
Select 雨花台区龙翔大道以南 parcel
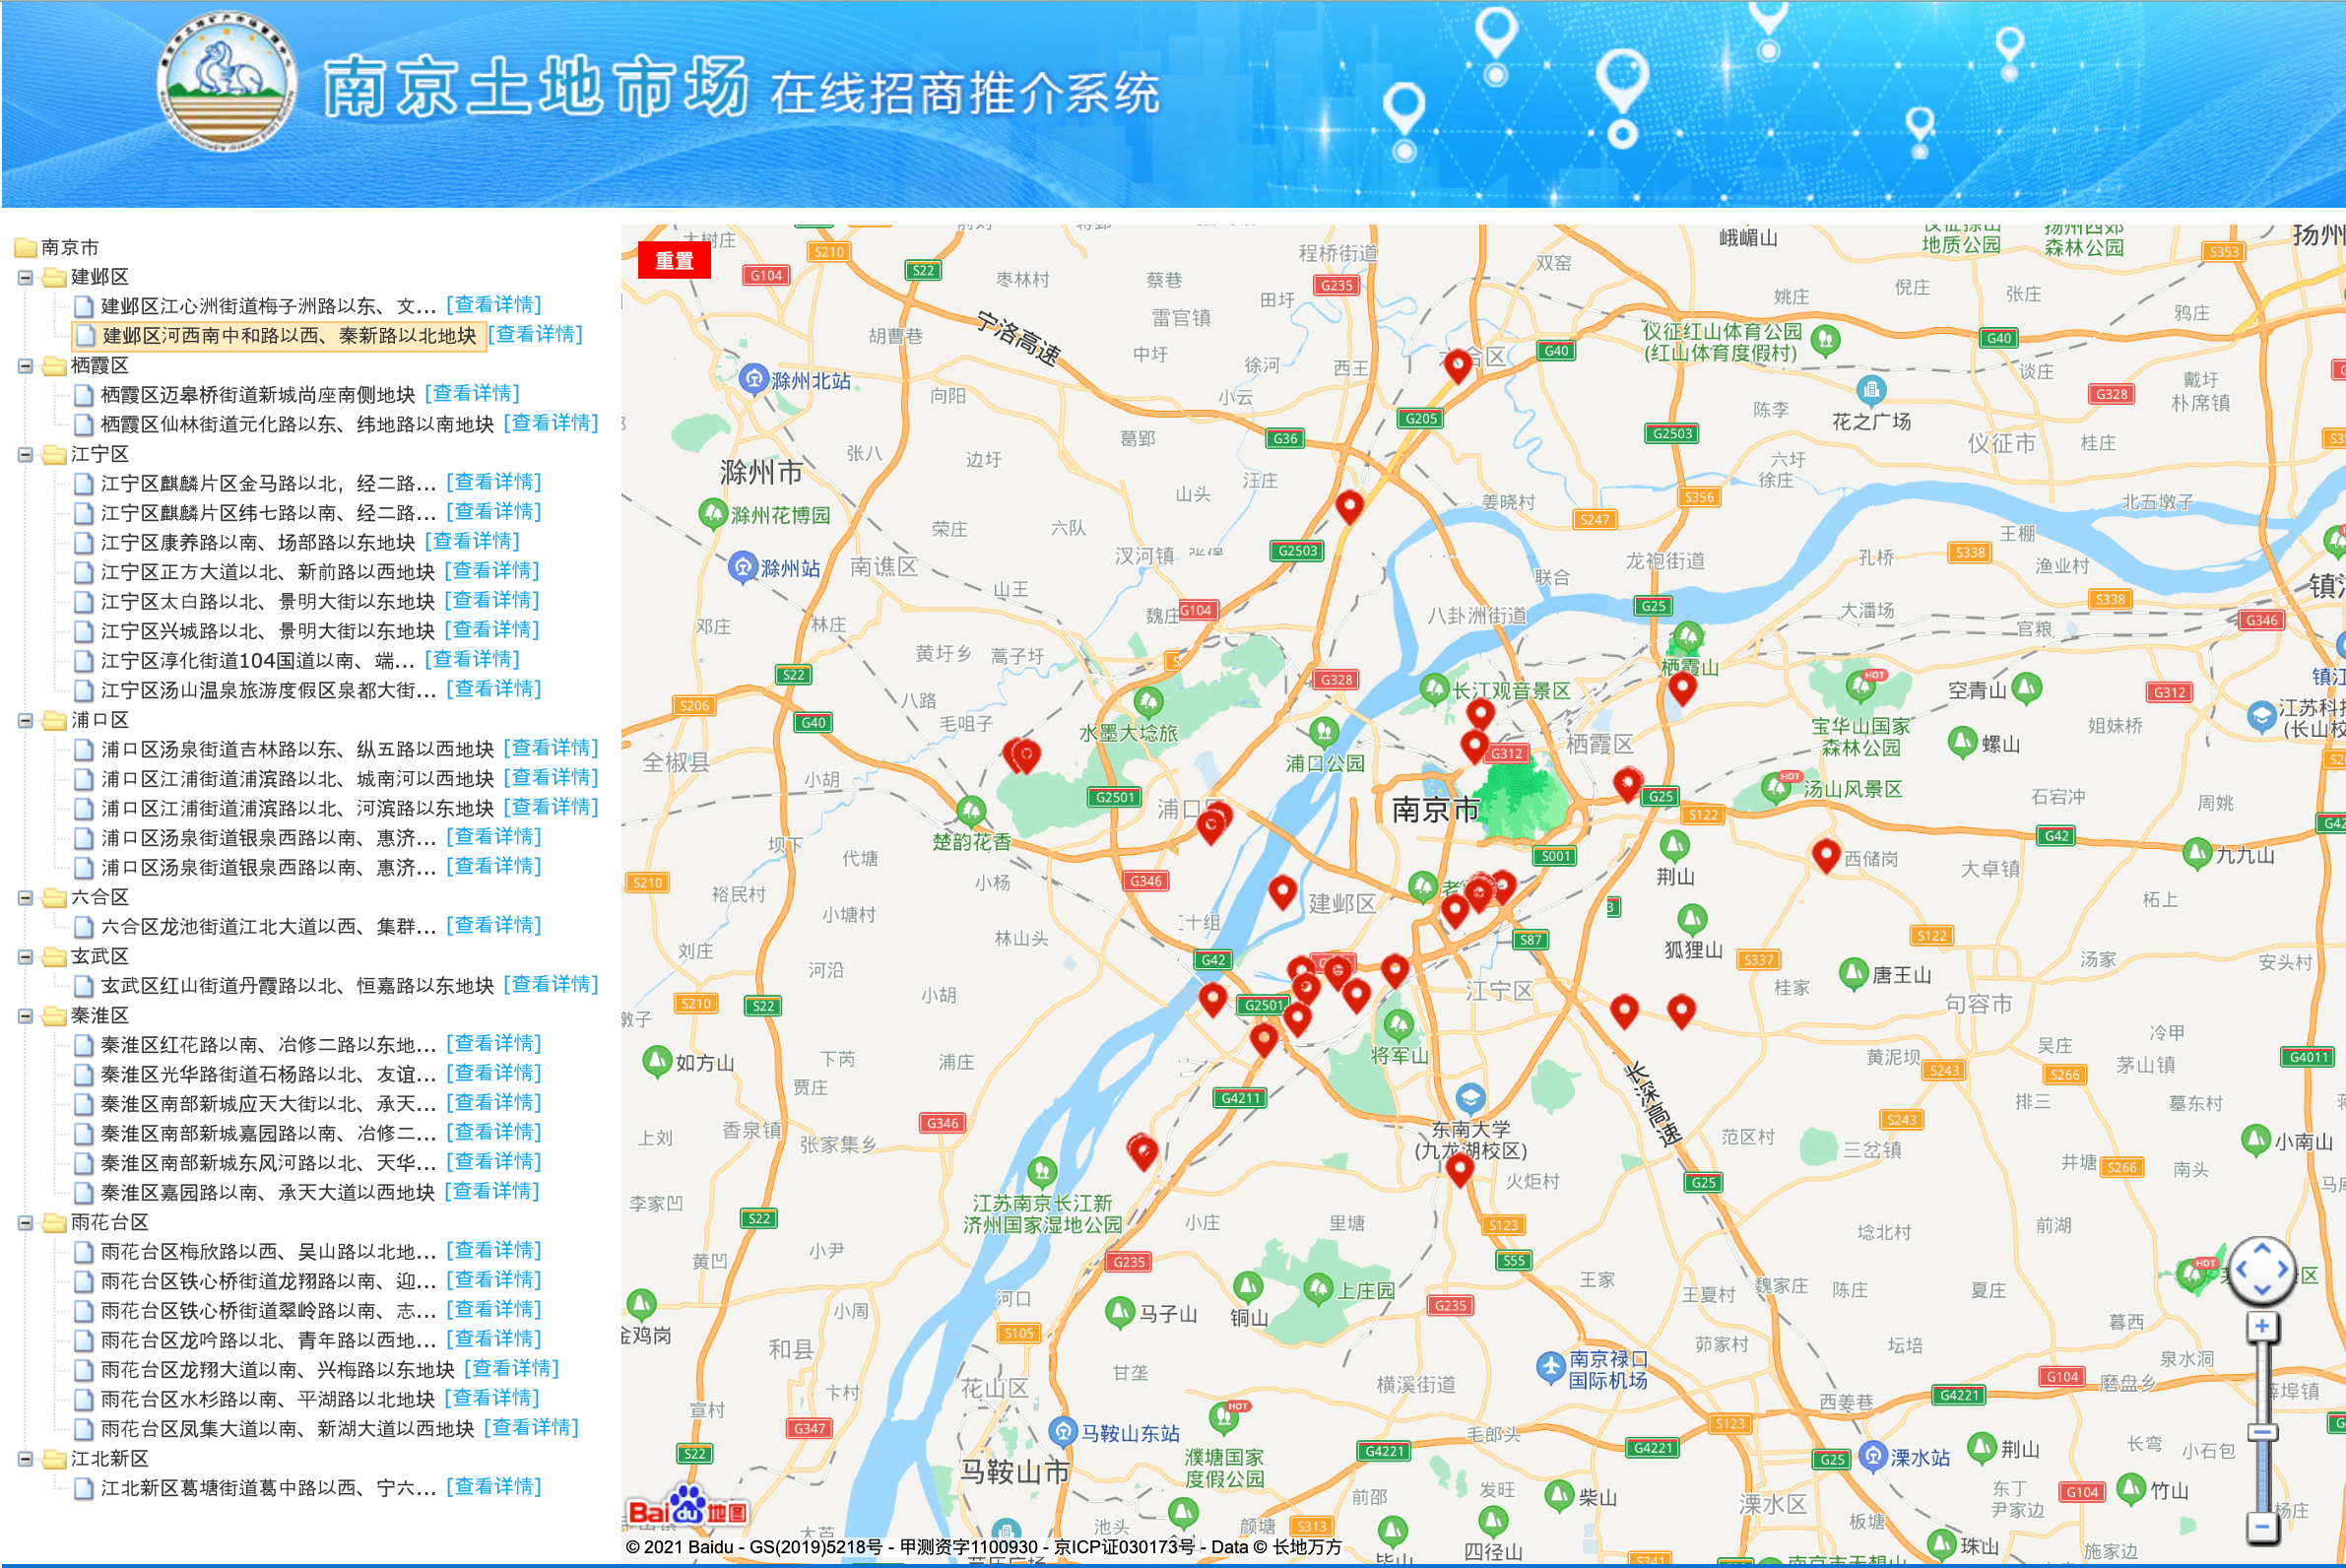[278, 1369]
